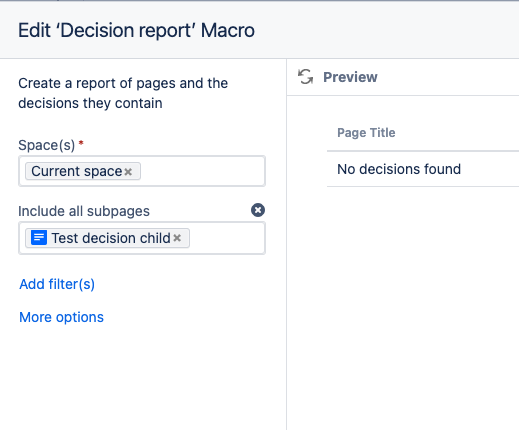
Task: Click the 'Include all subpages' label
Action: [84, 211]
